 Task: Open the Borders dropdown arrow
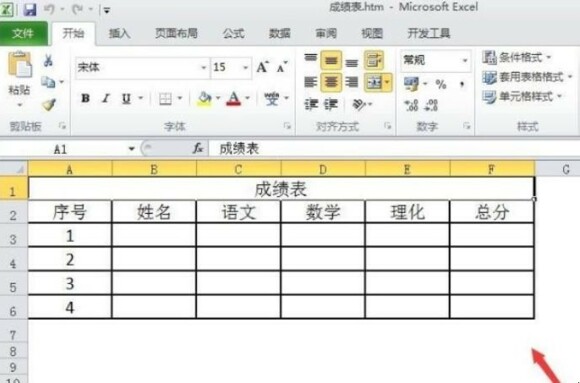pos(180,98)
